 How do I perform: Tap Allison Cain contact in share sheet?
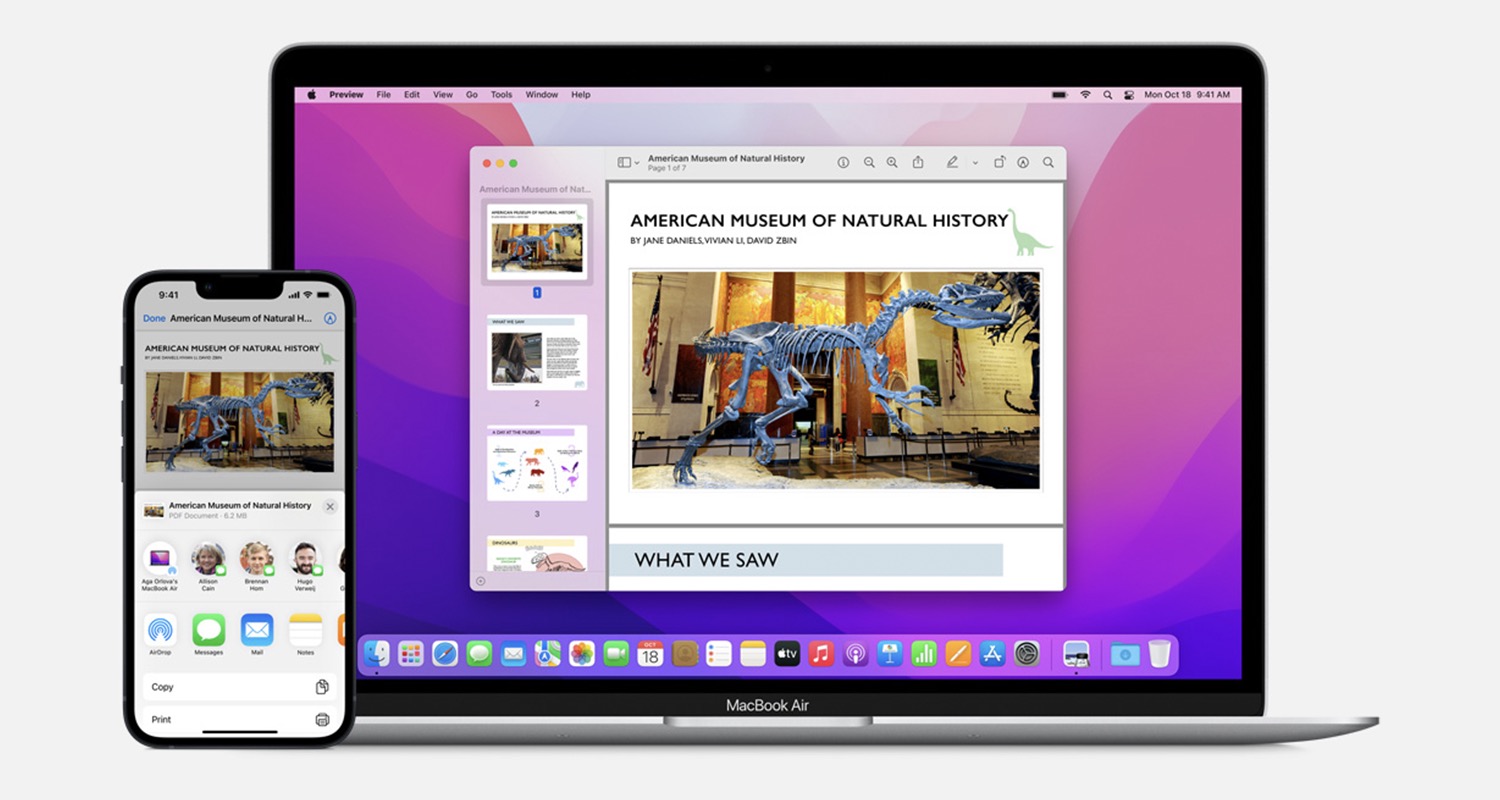click(208, 559)
